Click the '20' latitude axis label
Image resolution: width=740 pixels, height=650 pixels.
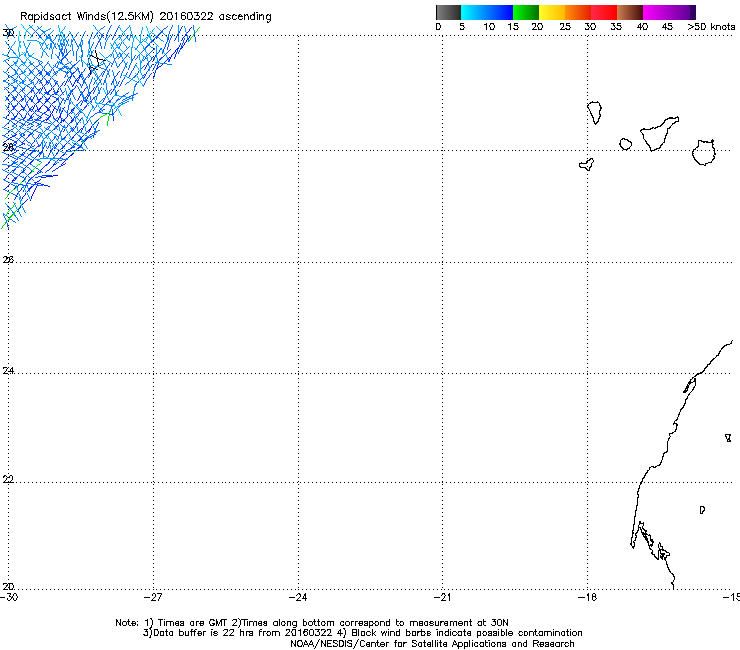pos(8,586)
